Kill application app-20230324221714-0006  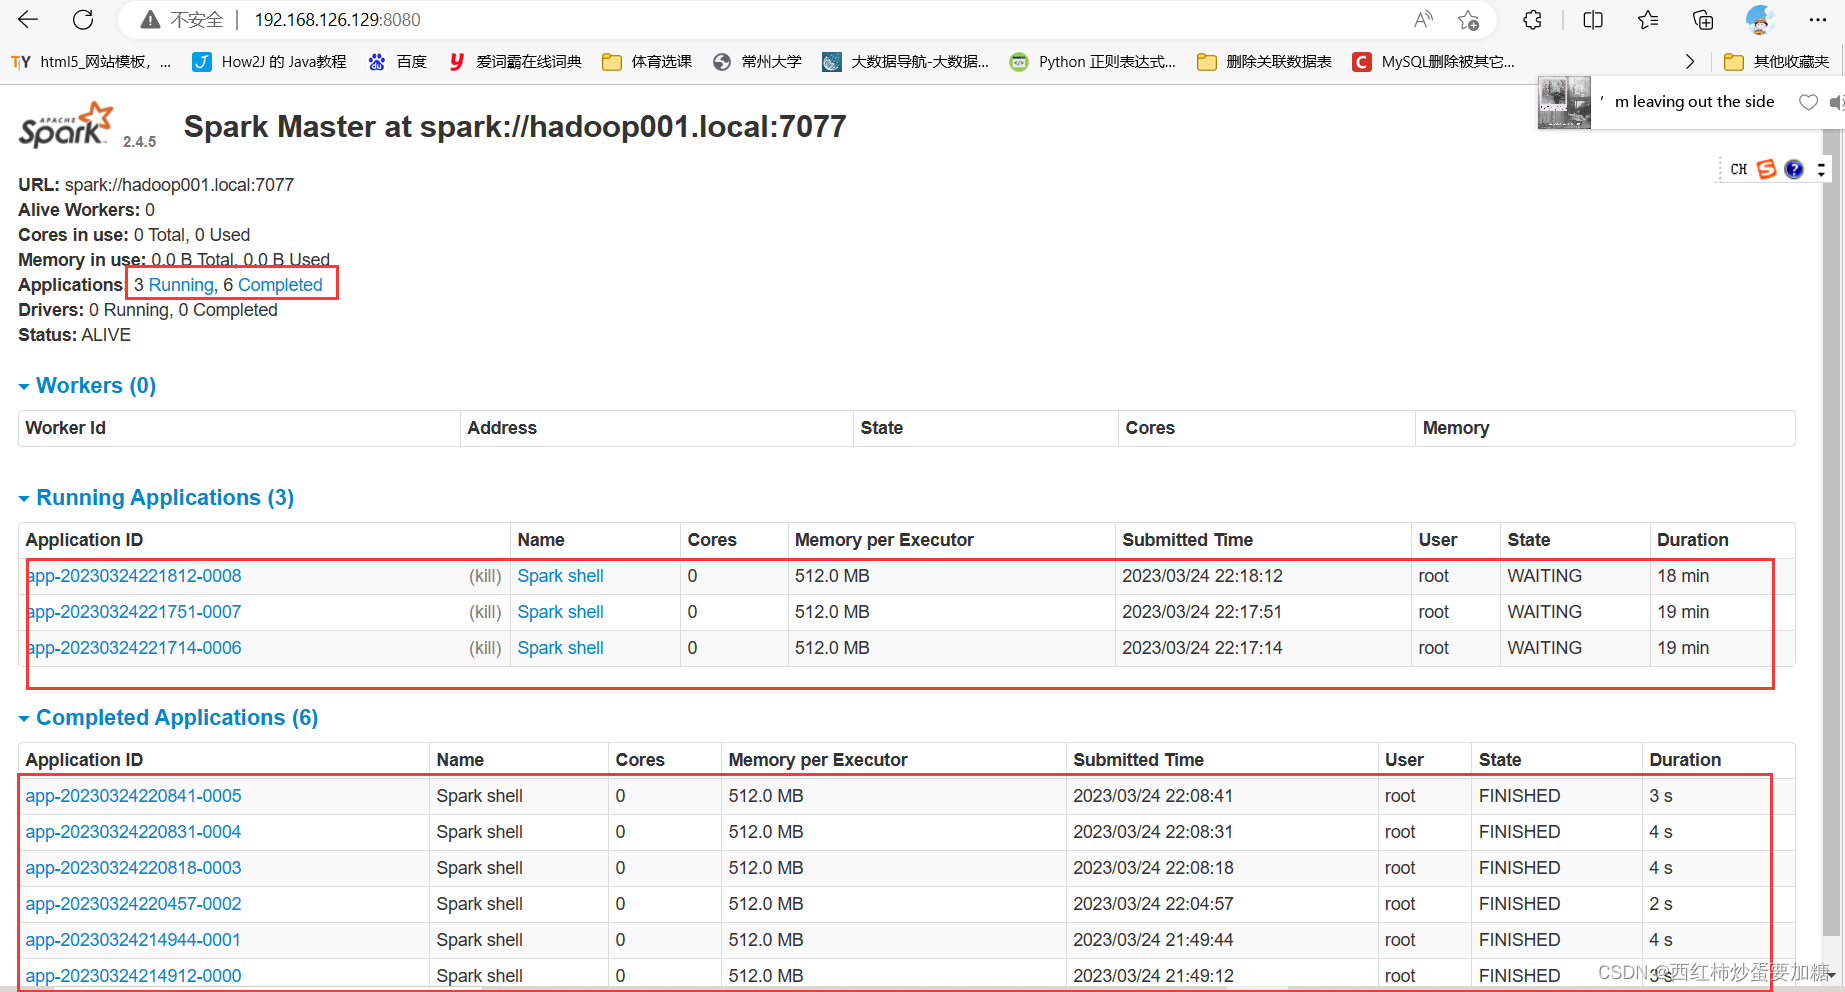(x=485, y=648)
